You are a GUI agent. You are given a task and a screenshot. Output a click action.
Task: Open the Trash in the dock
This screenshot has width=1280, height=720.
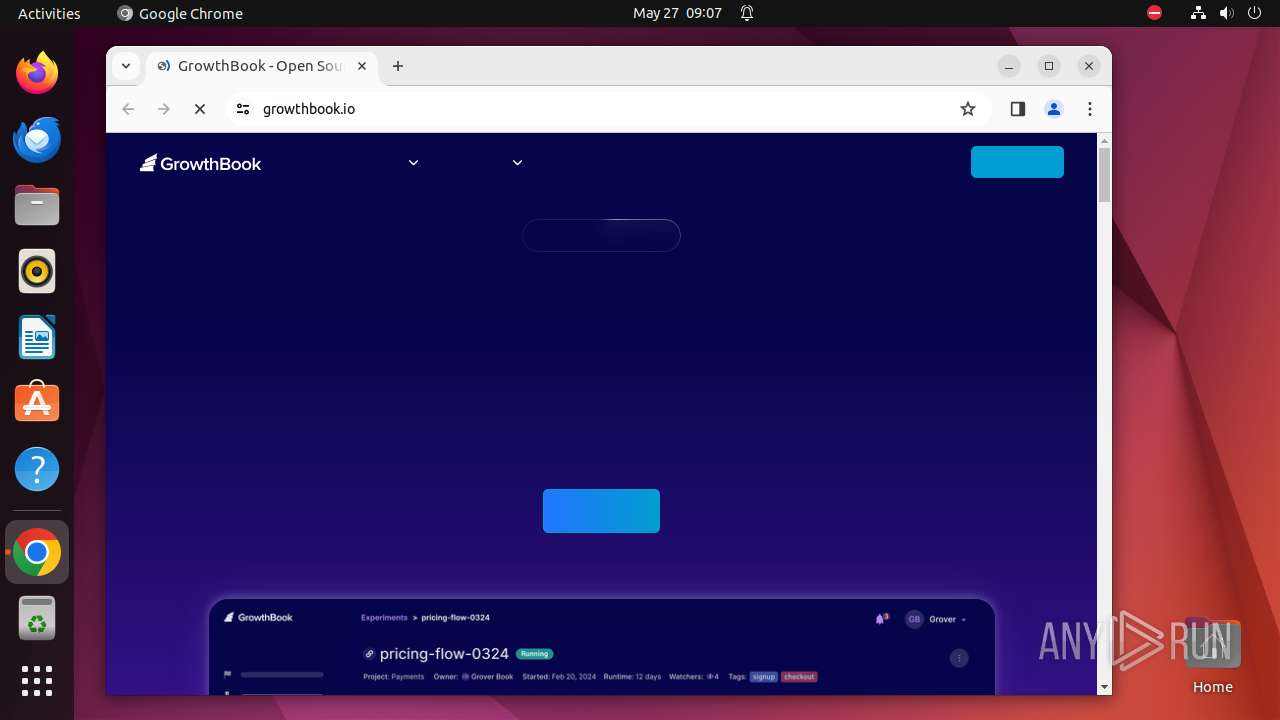pos(37,618)
